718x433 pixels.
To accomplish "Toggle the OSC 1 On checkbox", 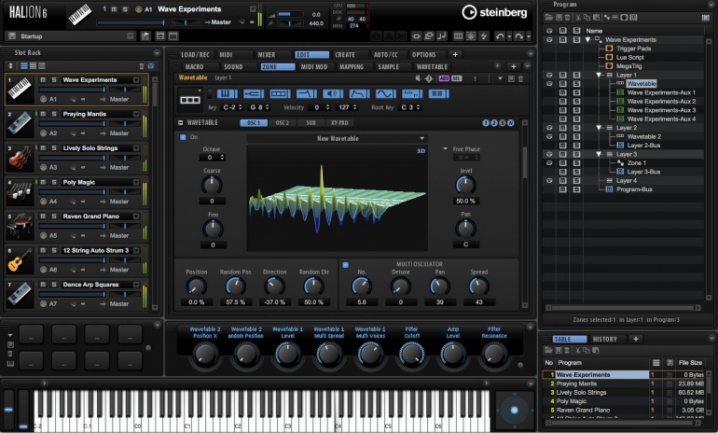I will tap(183, 137).
